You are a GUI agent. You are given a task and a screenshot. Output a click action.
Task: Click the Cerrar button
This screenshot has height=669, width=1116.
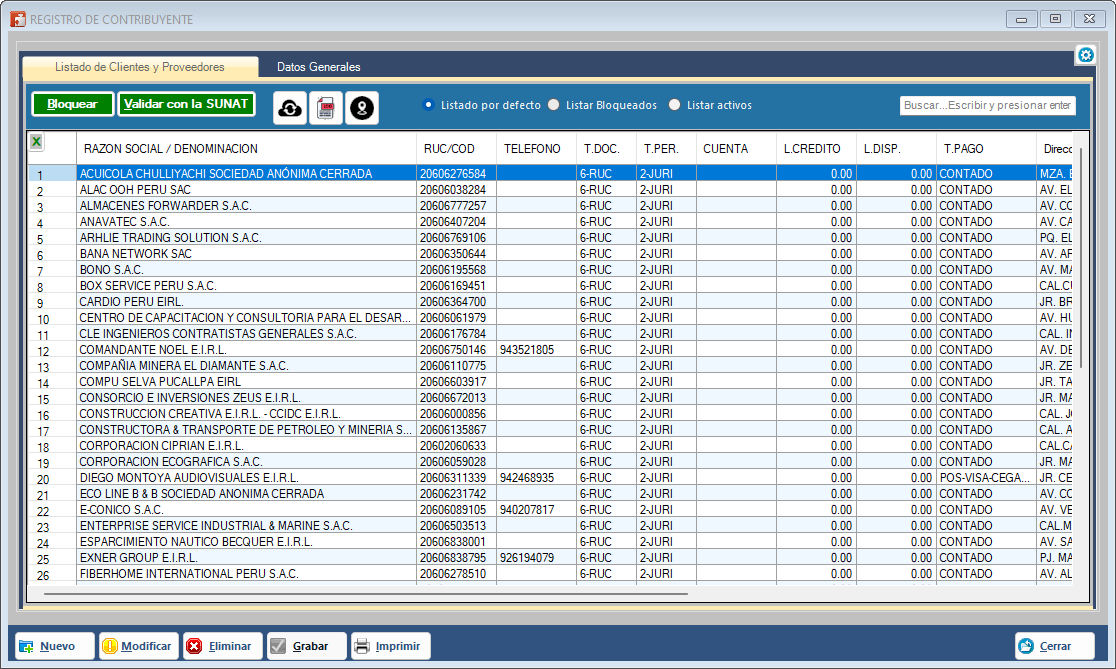click(x=1055, y=646)
